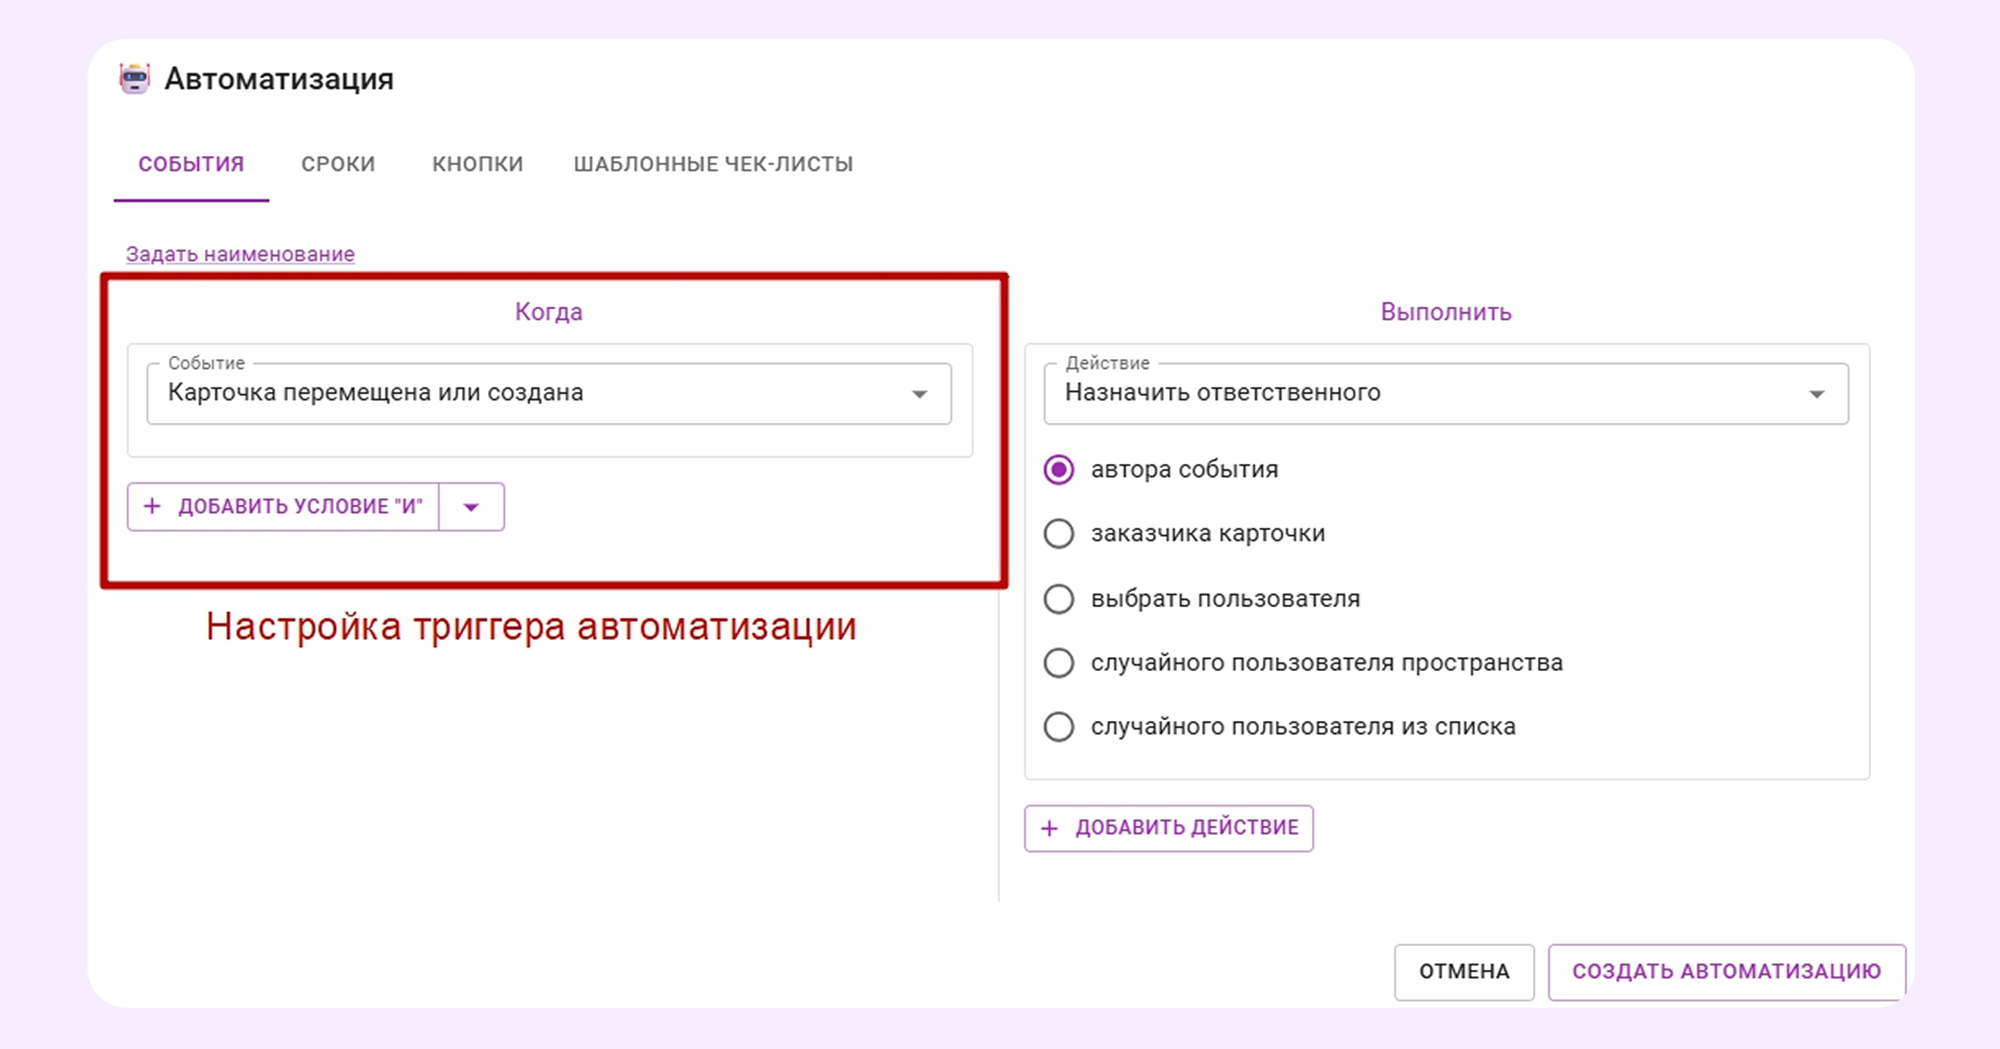Viewport: 2000px width, 1049px height.
Task: Click the plus icon on ДОБАВИТЬ ДЕЙСТВИЕ
Action: [1049, 828]
